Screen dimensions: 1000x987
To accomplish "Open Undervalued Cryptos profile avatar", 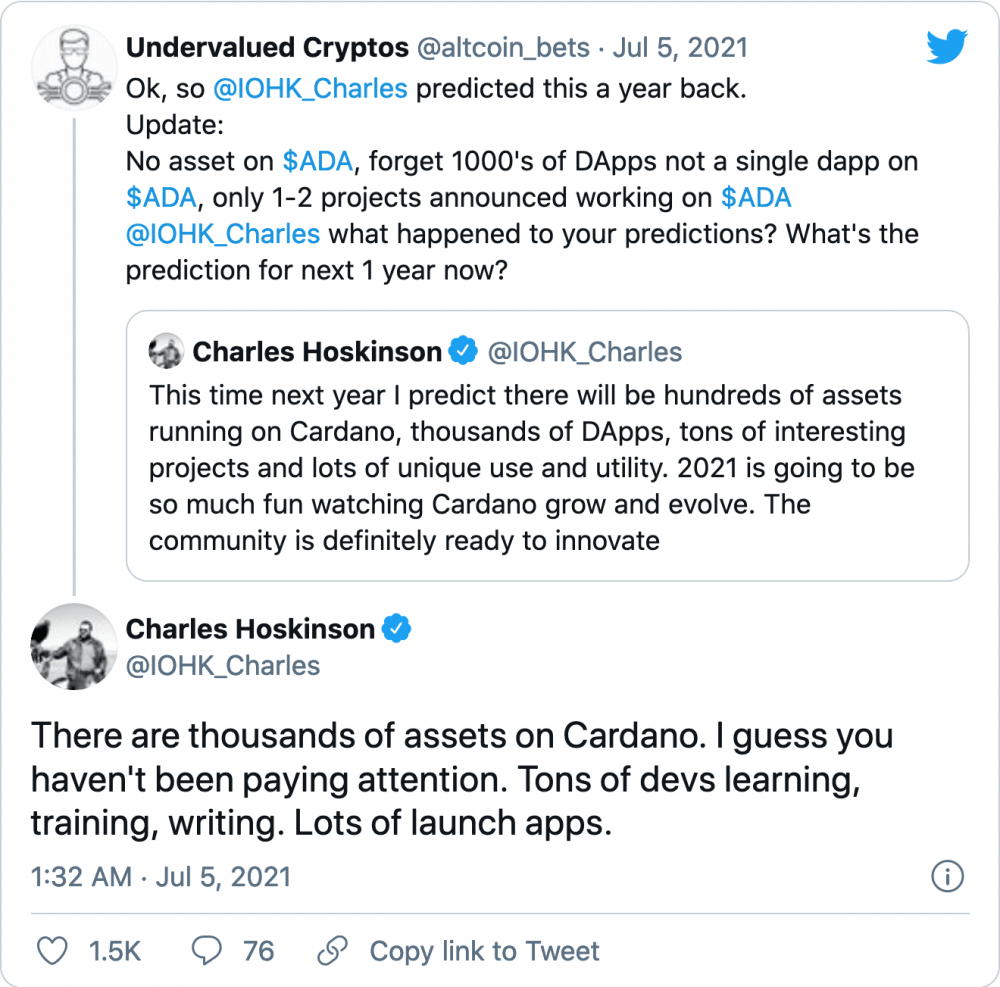I will pyautogui.click(x=74, y=68).
